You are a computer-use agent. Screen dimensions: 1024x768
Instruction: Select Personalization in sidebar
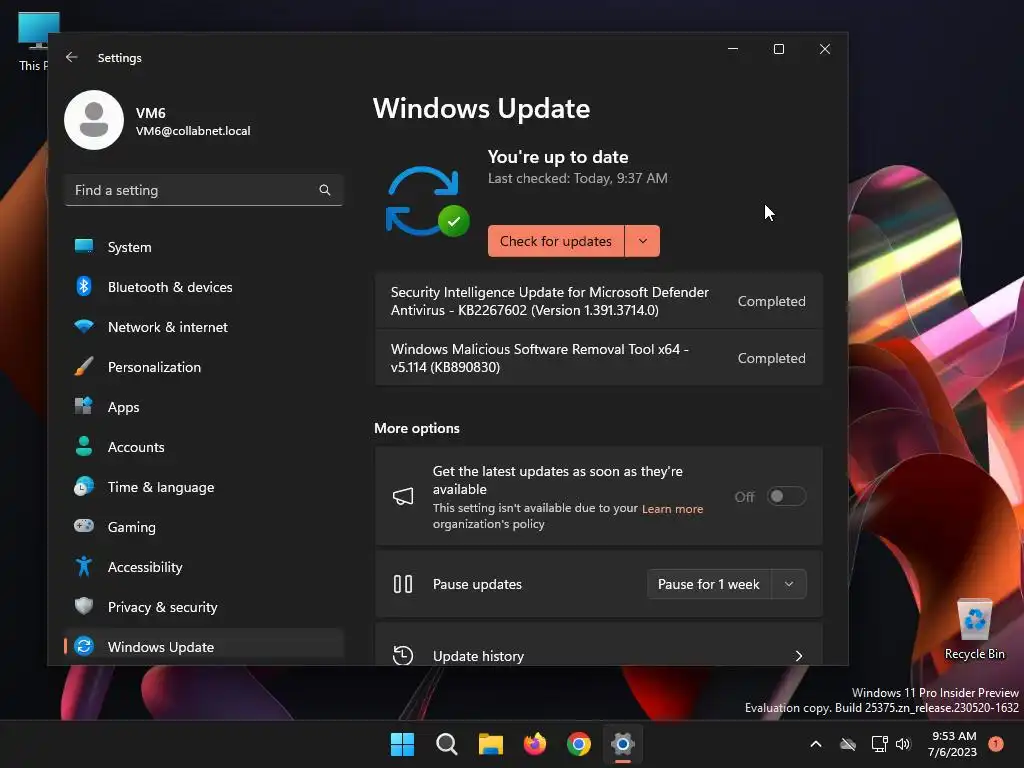point(204,367)
